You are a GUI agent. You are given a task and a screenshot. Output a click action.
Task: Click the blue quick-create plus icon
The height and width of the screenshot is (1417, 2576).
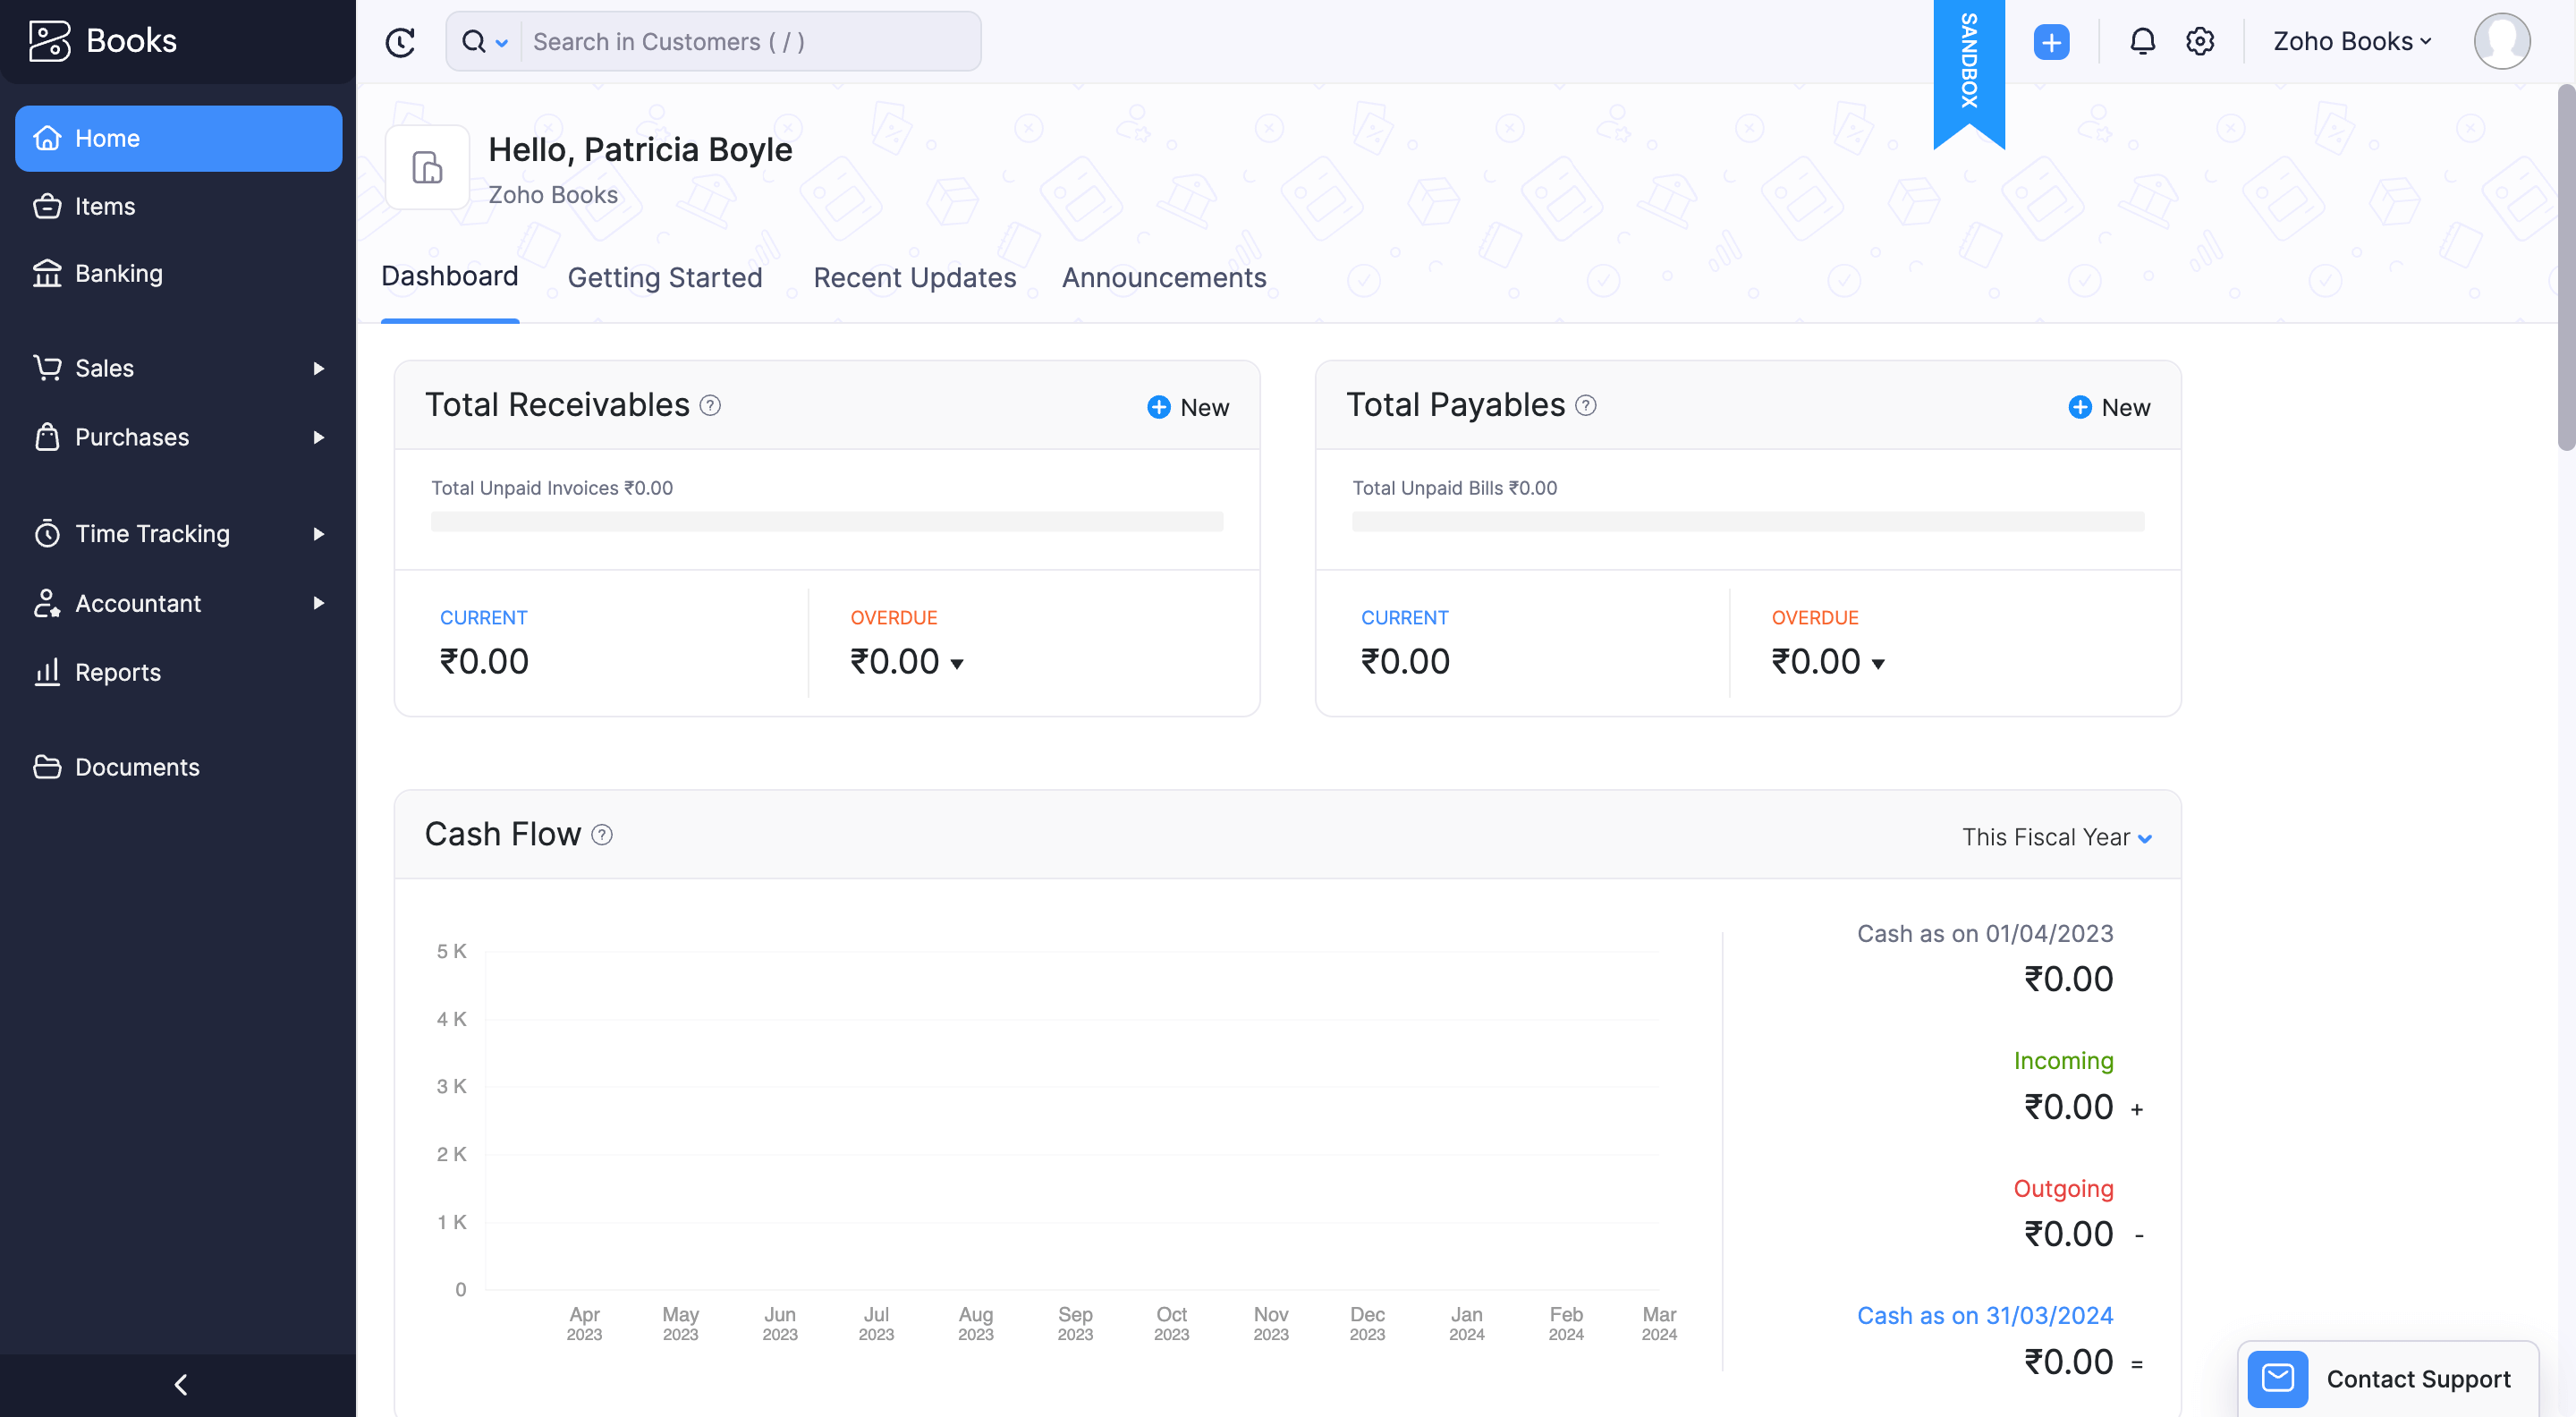point(2052,41)
